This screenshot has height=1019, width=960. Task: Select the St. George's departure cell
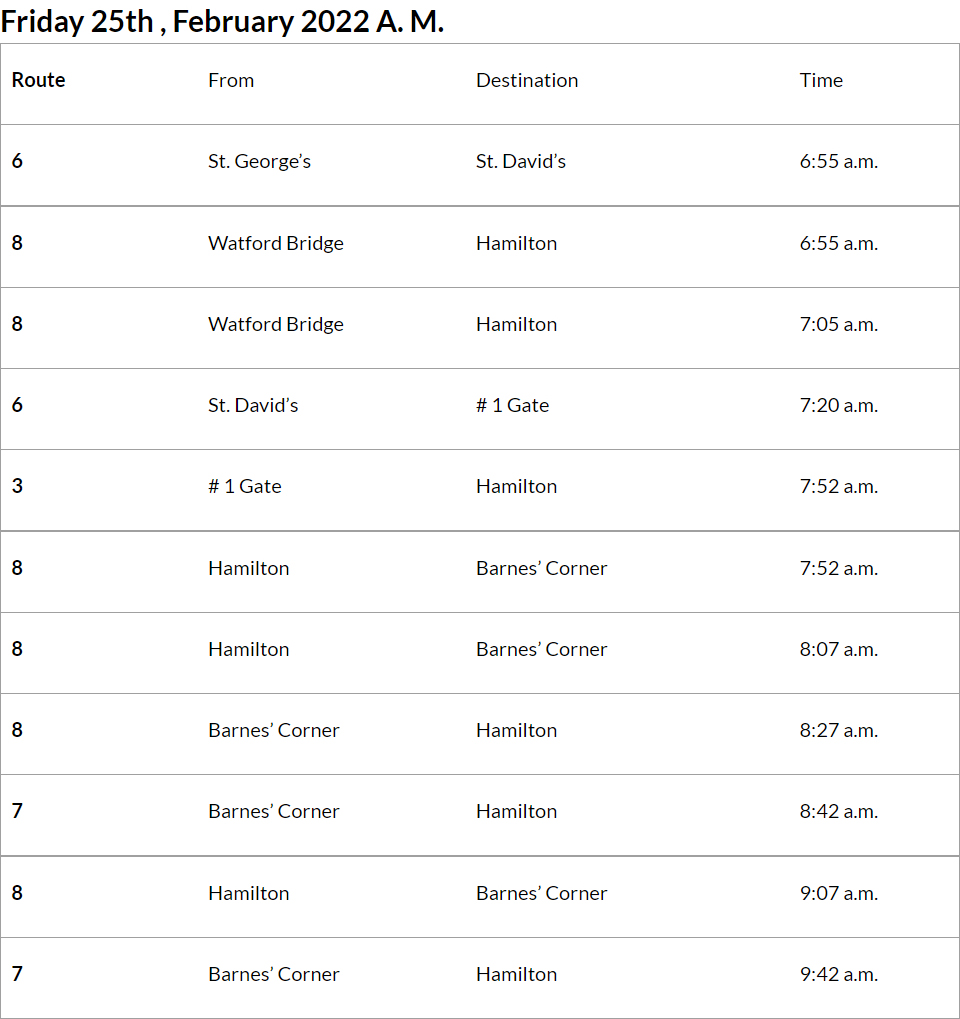coord(259,162)
